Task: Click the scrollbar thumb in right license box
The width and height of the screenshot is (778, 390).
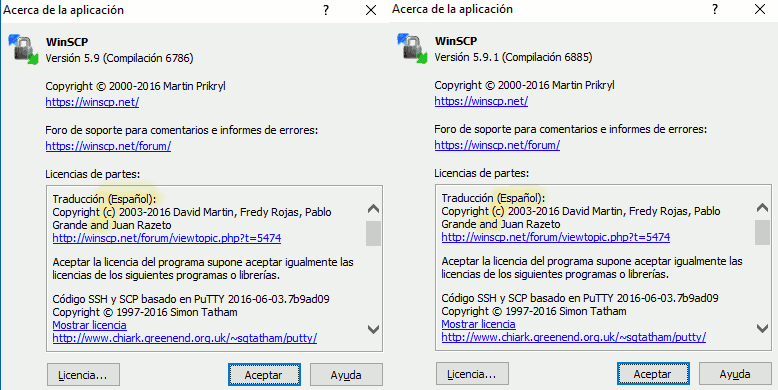Action: [762, 233]
